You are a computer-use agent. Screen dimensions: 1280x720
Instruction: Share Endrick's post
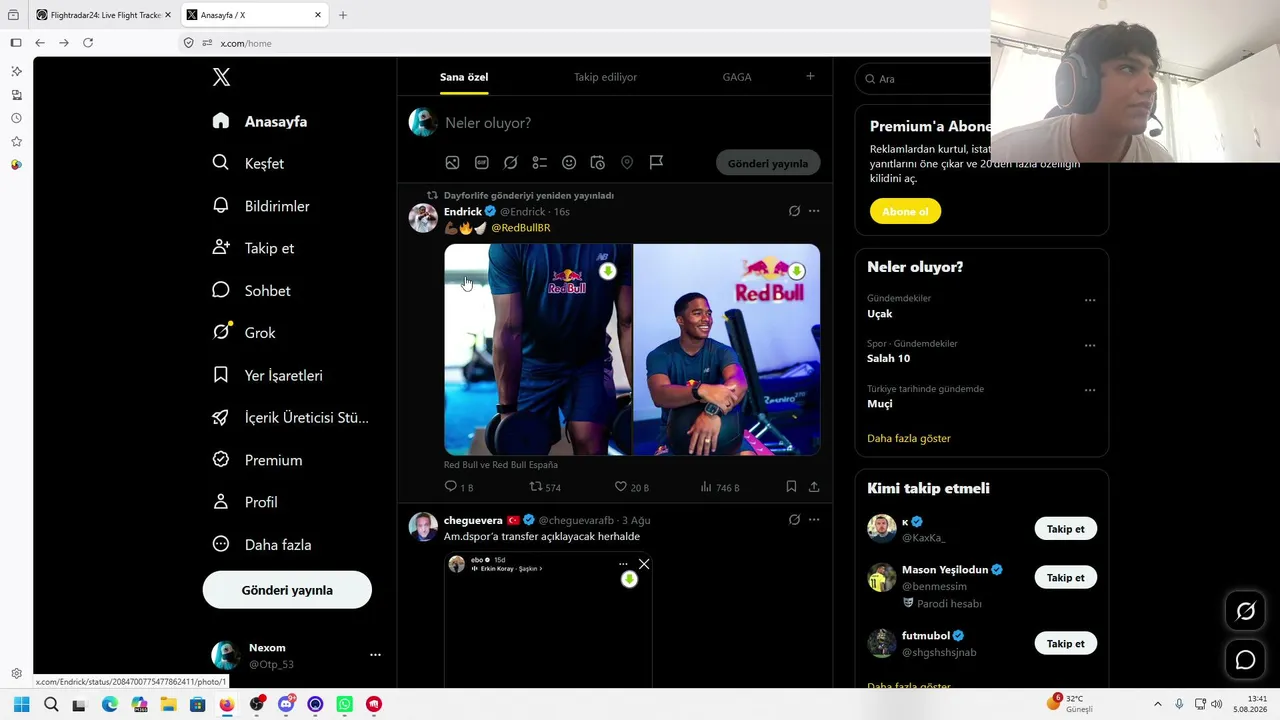(x=814, y=487)
